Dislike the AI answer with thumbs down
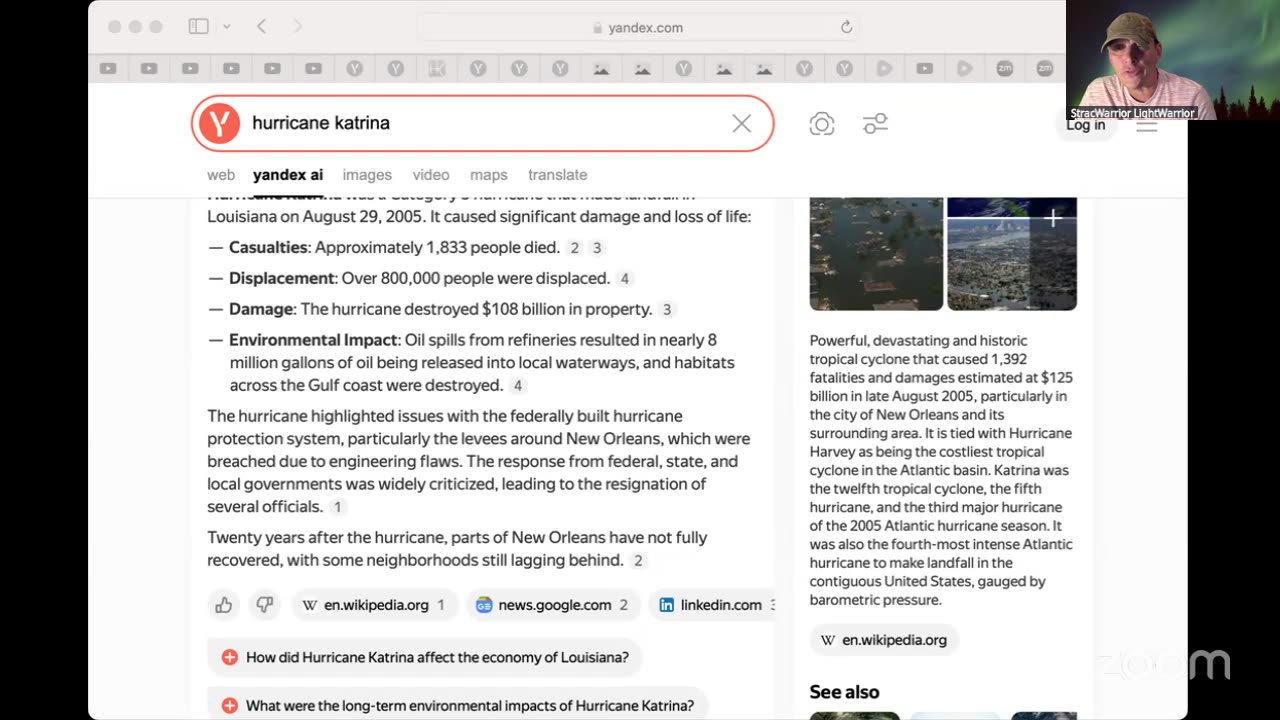 pos(265,605)
